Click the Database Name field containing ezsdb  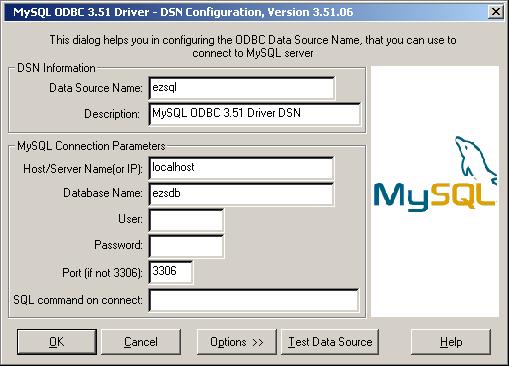(241, 194)
